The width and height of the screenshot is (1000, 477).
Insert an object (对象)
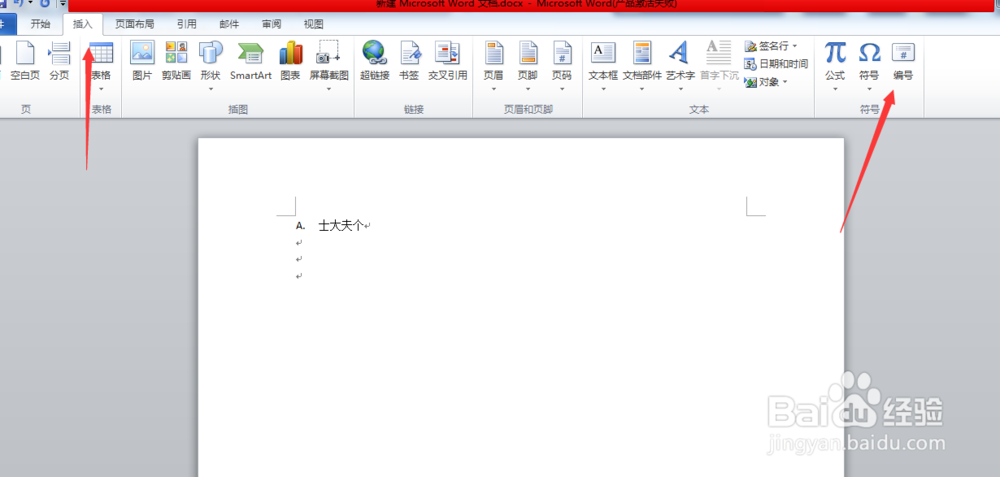click(x=765, y=82)
